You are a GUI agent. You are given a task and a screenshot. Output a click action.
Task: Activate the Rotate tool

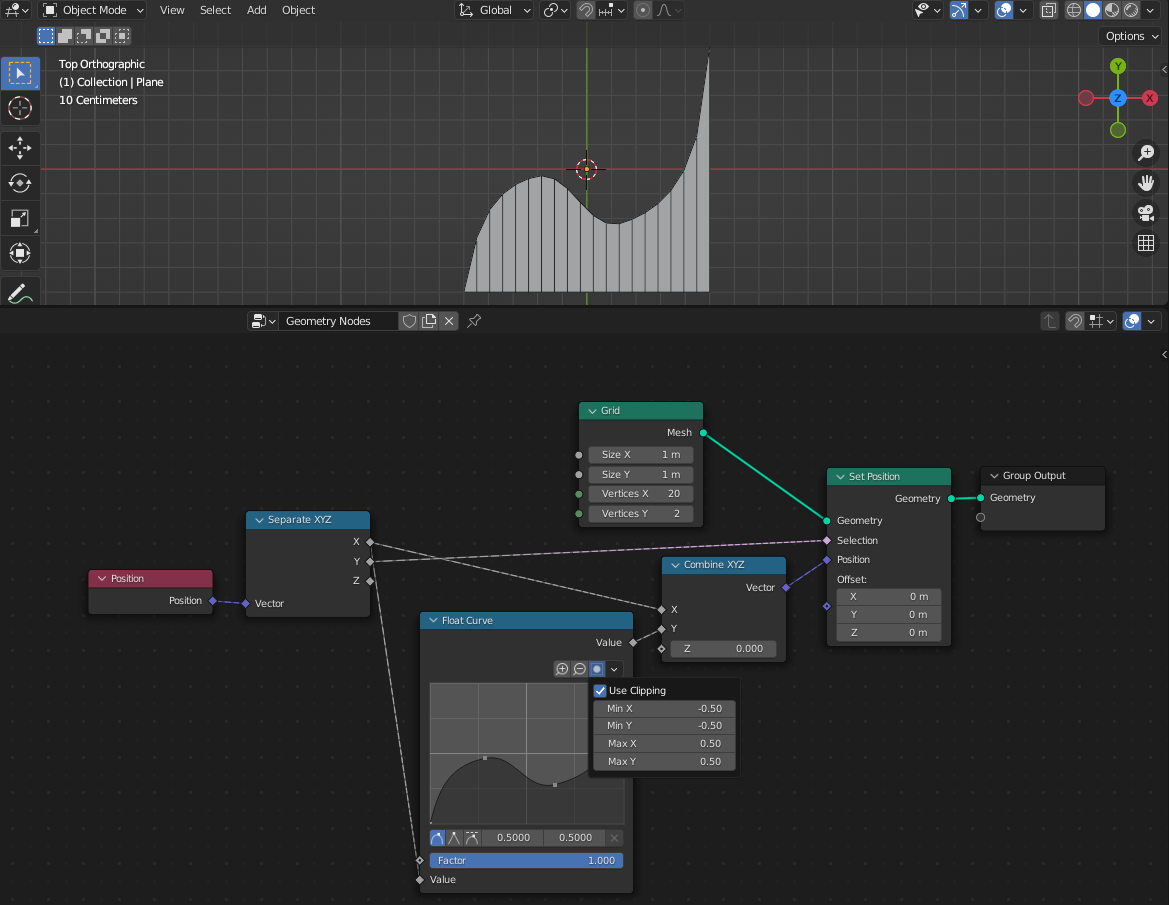click(x=19, y=183)
